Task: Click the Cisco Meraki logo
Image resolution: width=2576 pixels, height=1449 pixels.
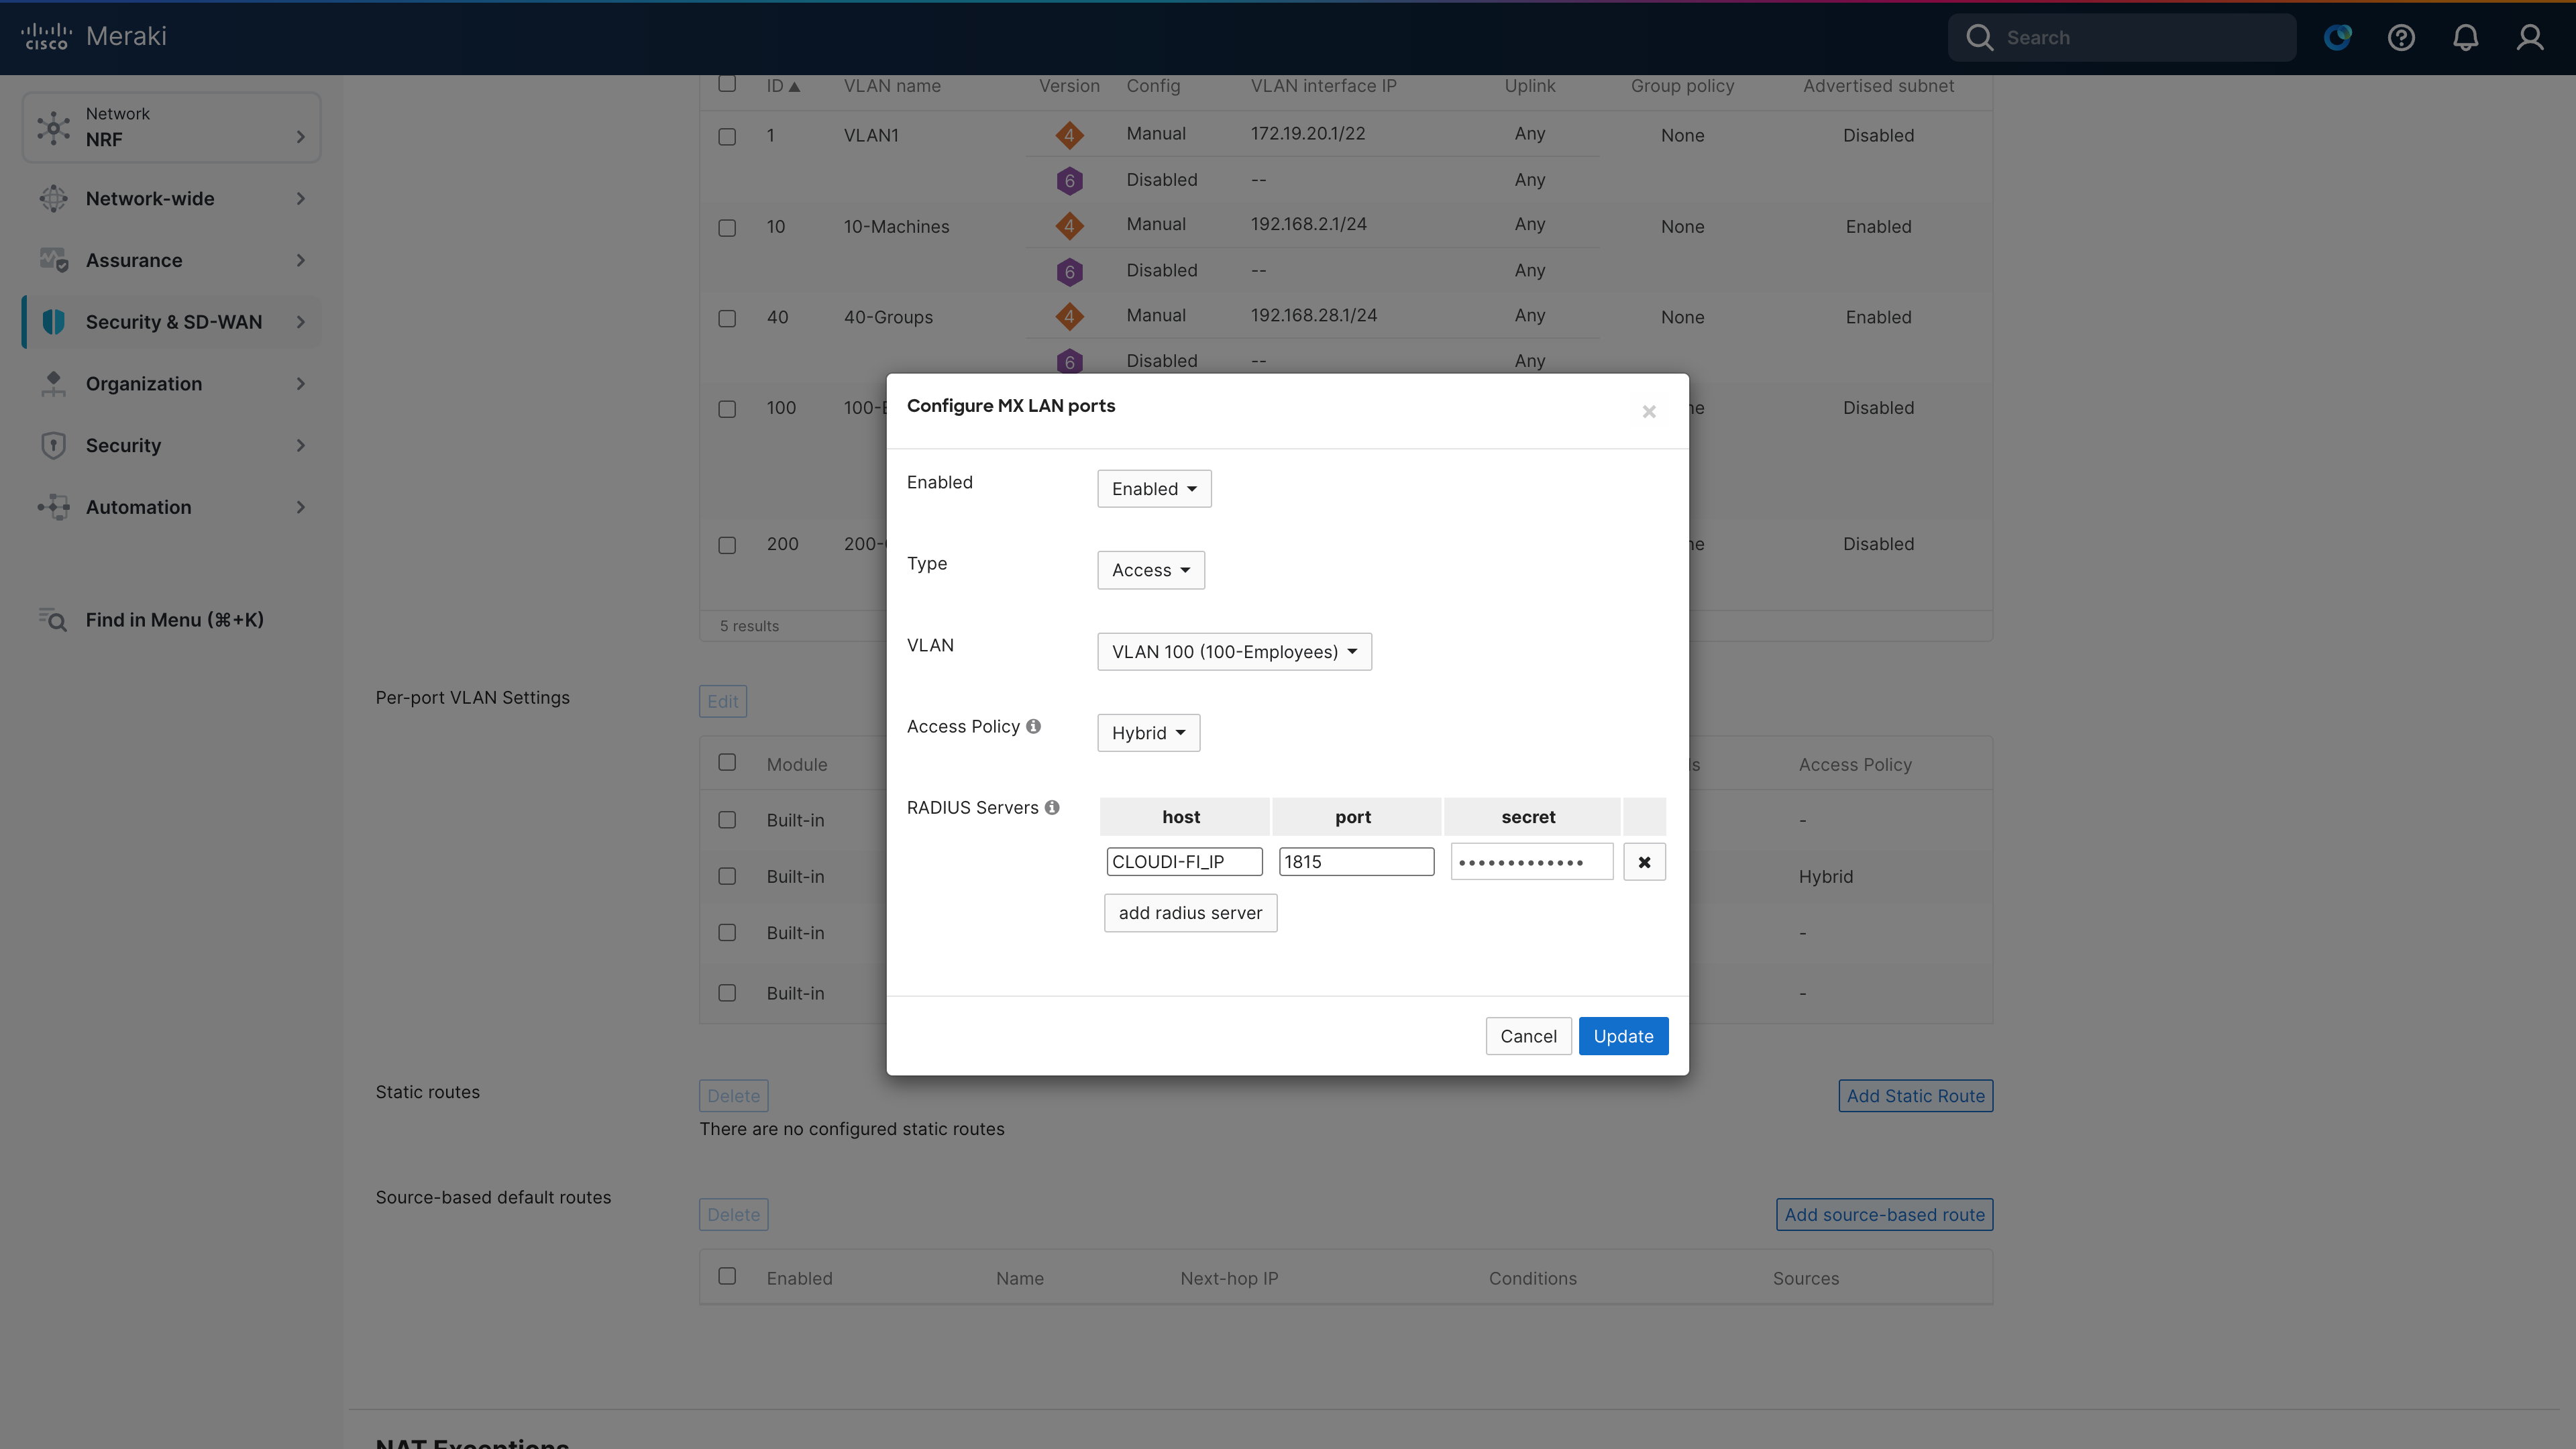Action: click(94, 37)
